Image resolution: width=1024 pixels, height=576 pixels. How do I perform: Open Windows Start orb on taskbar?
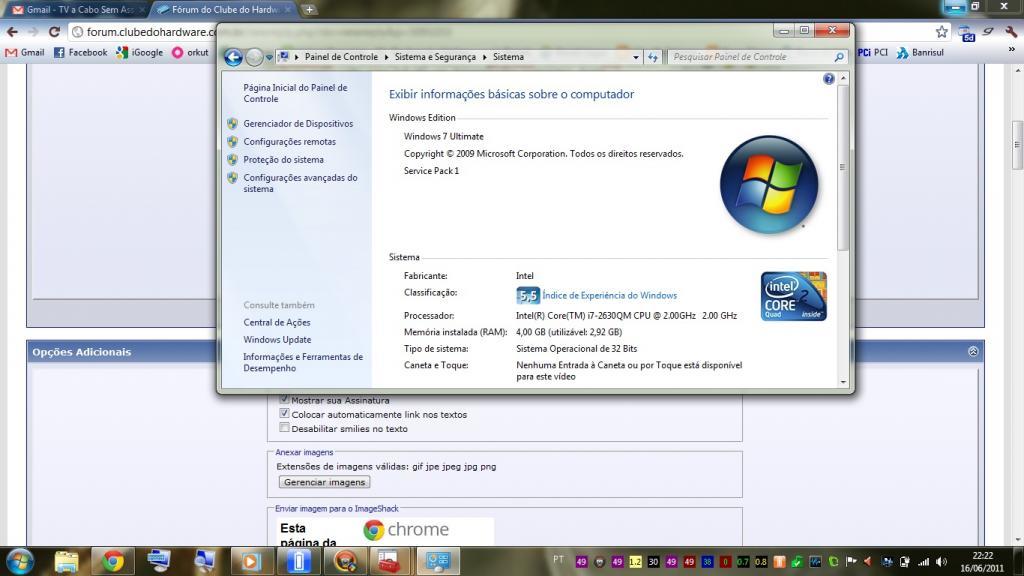coord(19,560)
